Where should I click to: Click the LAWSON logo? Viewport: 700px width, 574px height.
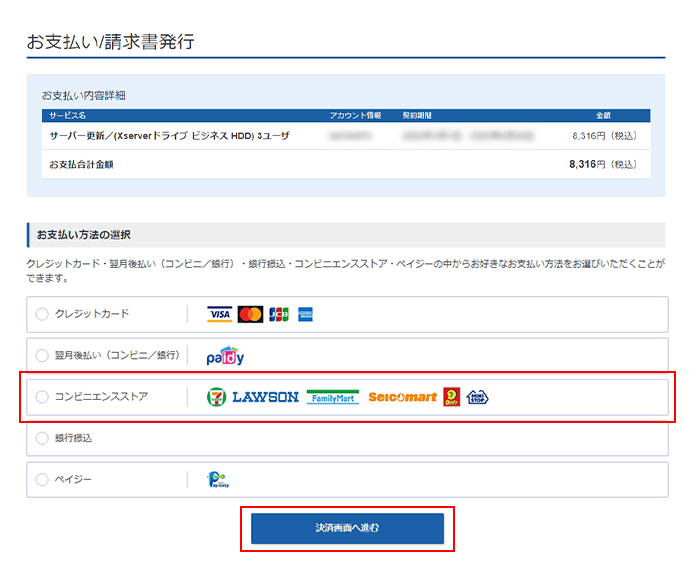266,397
